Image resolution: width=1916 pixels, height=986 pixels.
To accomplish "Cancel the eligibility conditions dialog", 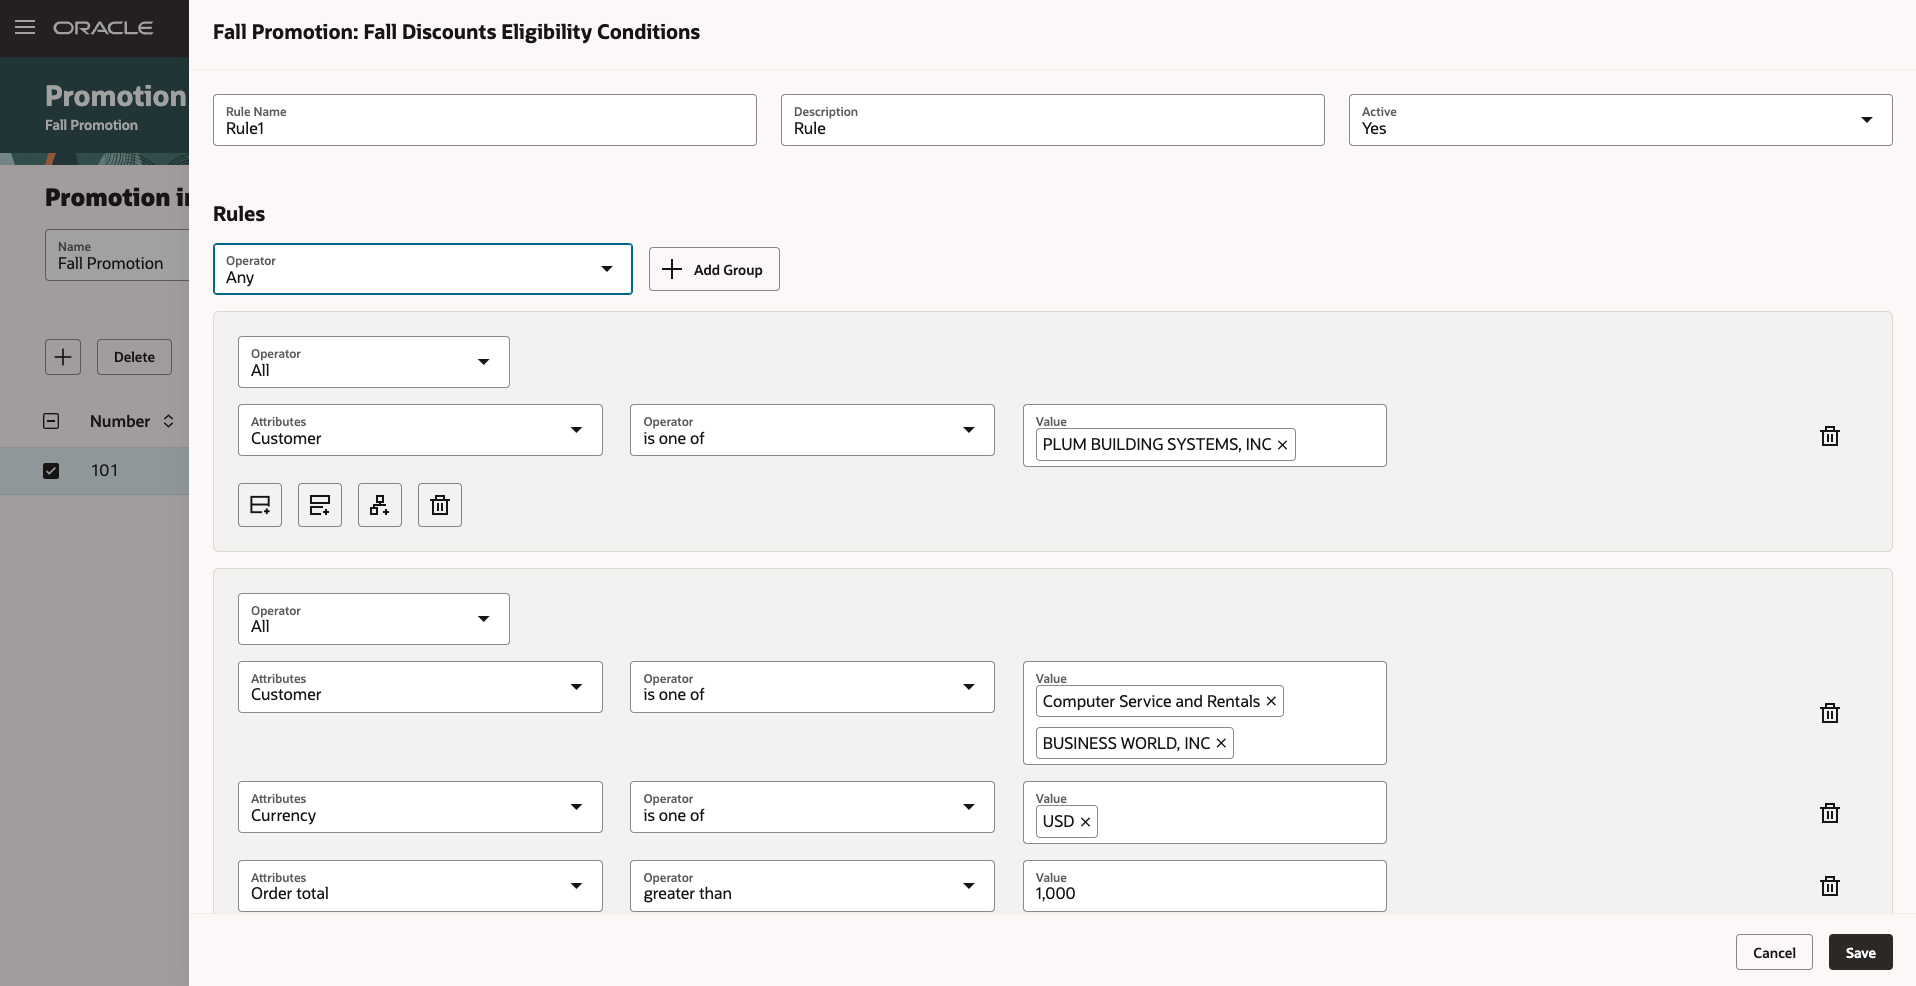I will 1773,952.
